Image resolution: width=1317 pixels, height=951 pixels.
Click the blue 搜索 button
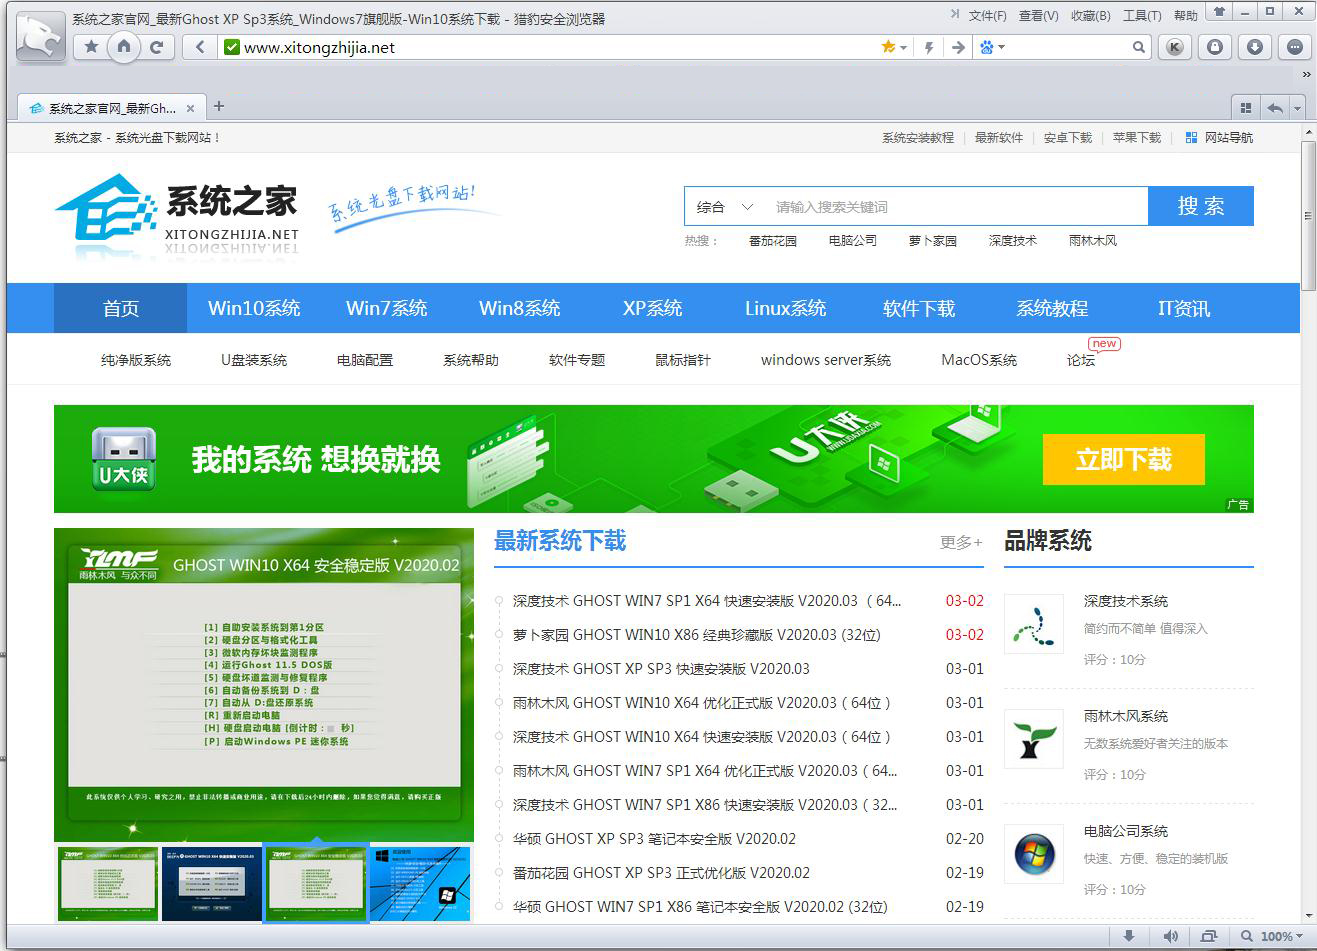tap(1200, 206)
